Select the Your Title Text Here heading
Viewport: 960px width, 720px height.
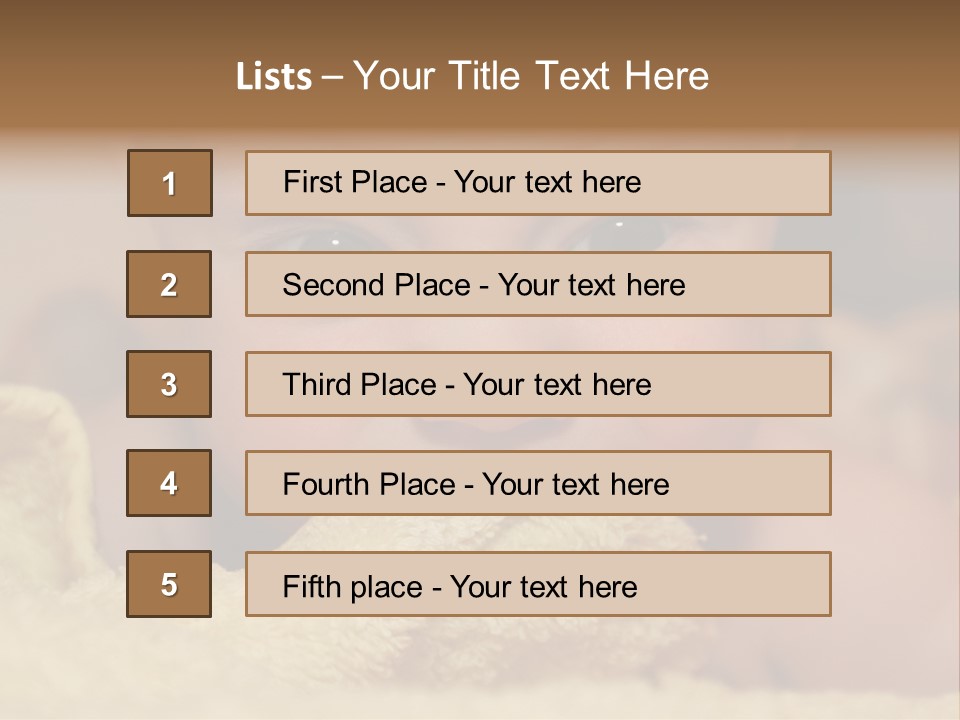[531, 76]
